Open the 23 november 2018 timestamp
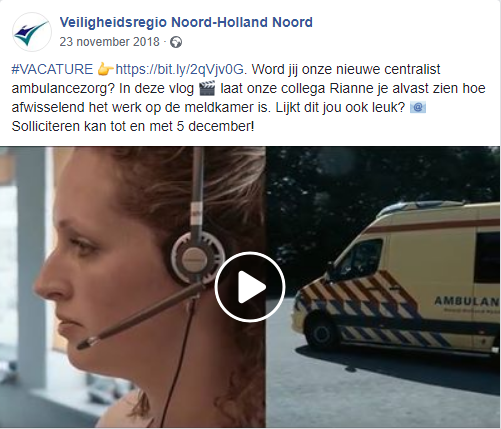501x429 pixels. click(110, 42)
